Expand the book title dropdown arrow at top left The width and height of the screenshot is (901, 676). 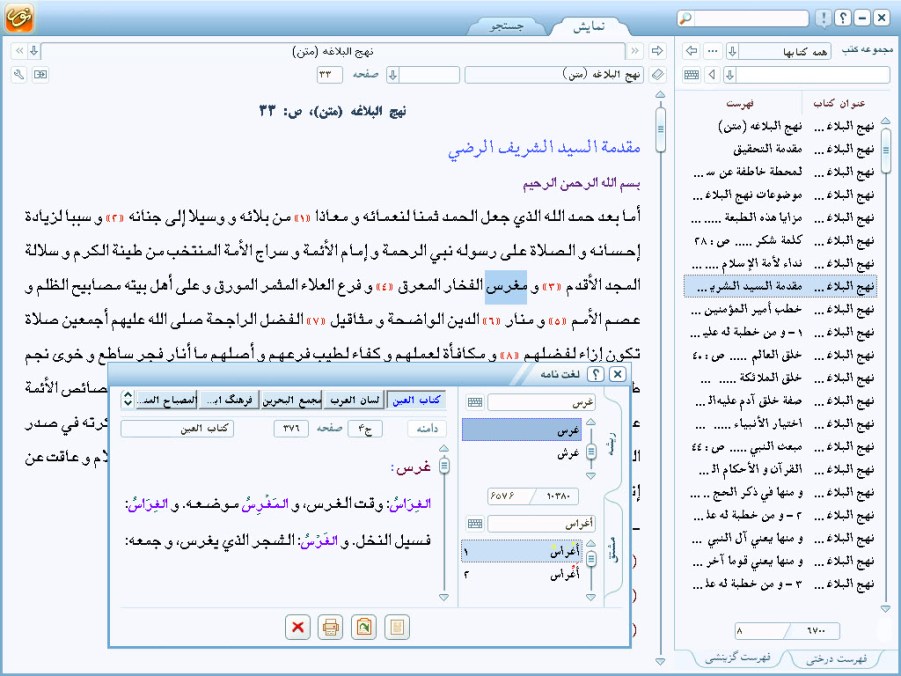pos(34,51)
